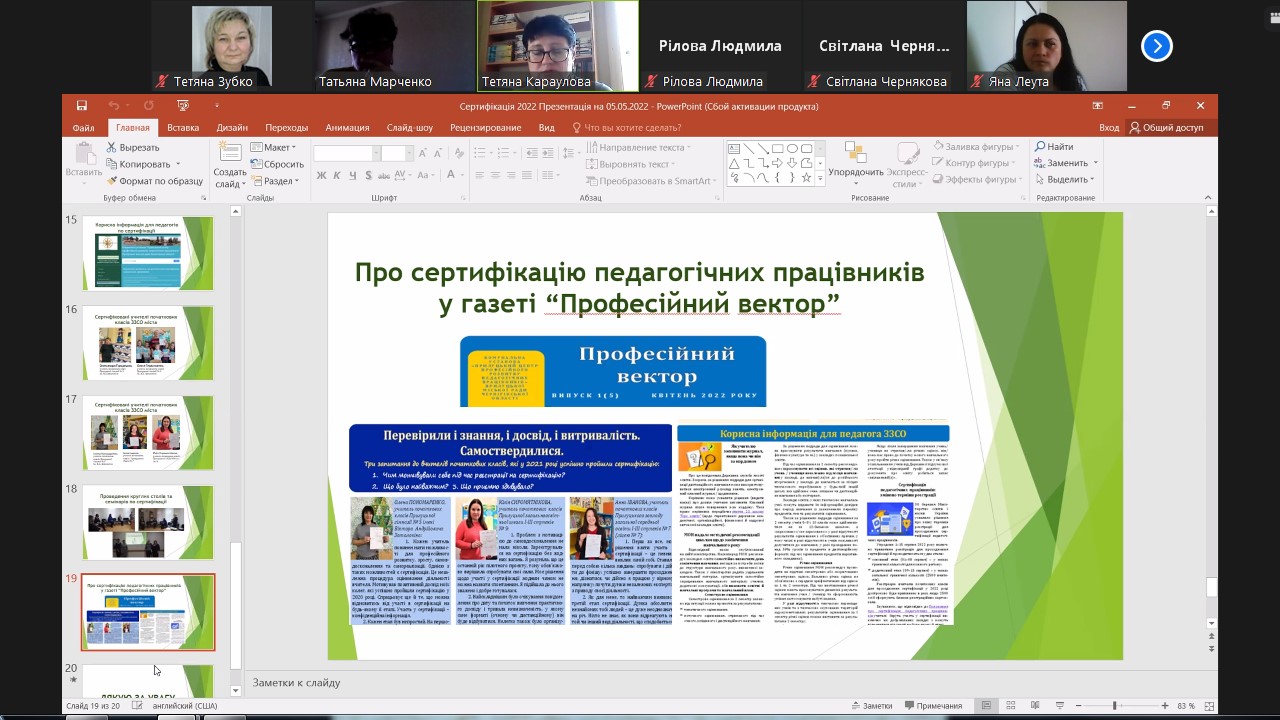
Task: Click increase indent level icon
Action: (548, 153)
